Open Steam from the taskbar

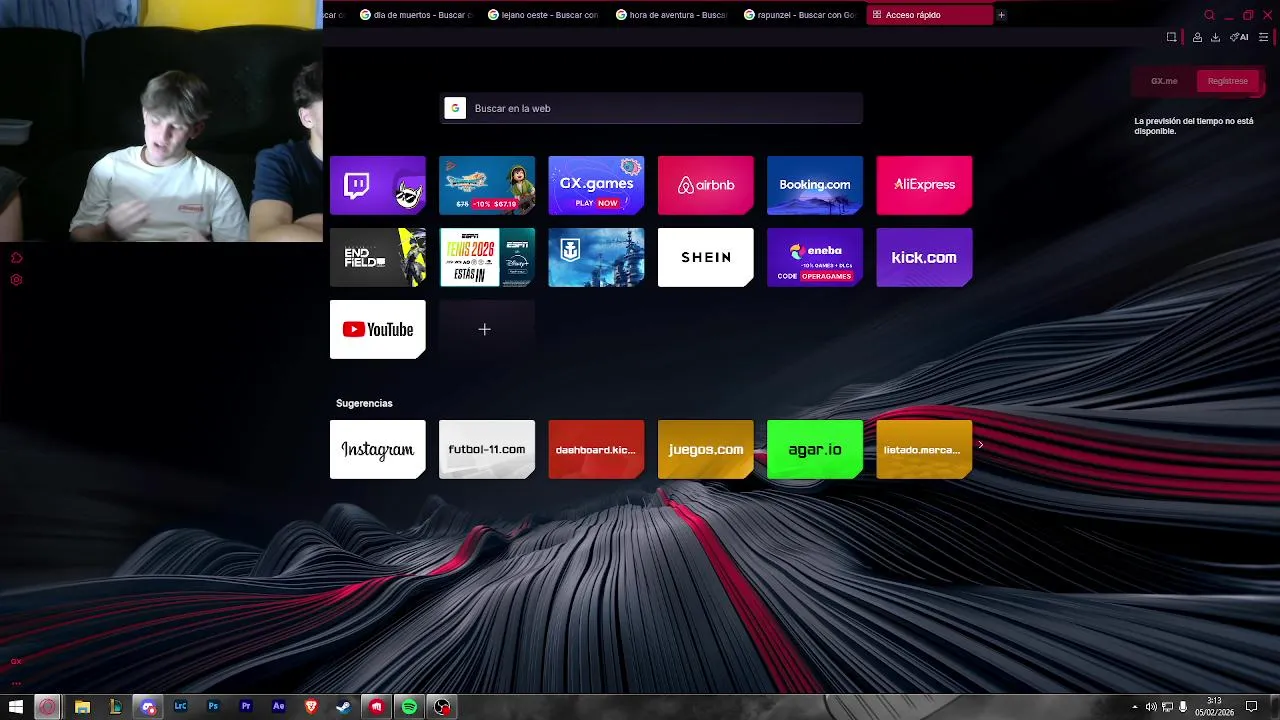pos(343,707)
